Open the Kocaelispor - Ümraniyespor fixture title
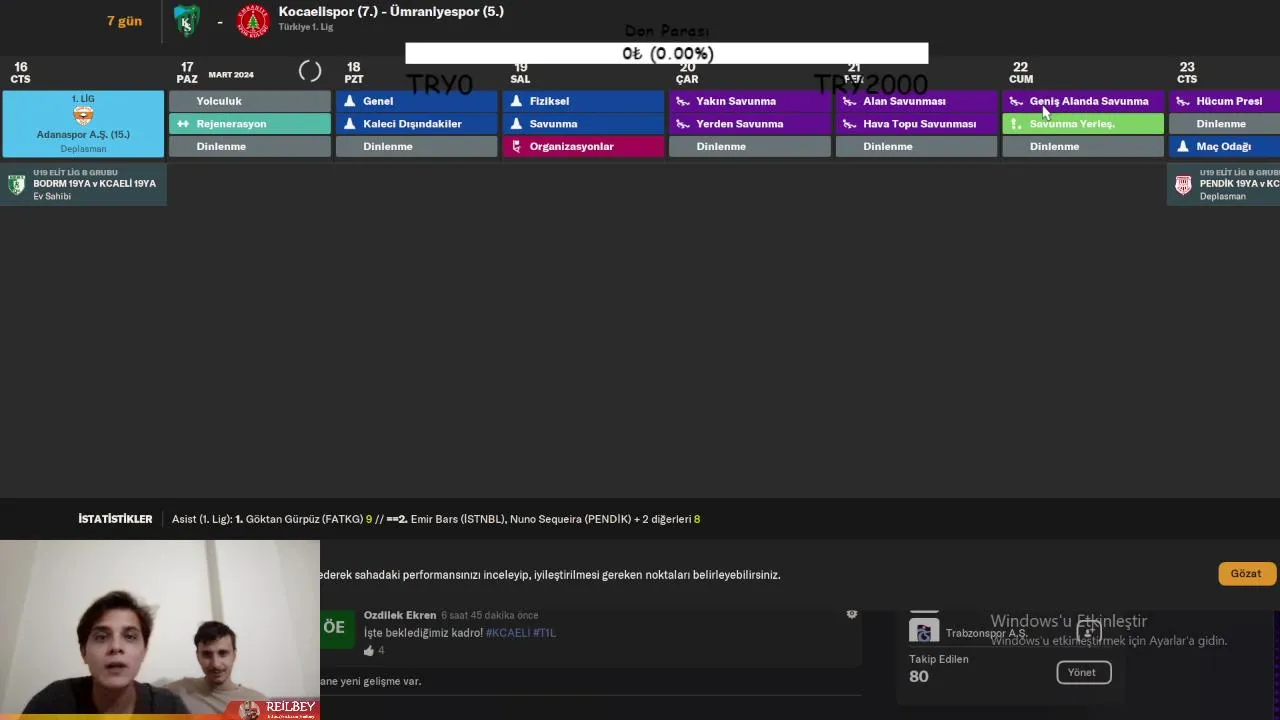Screen dimensions: 1280x720 point(391,12)
